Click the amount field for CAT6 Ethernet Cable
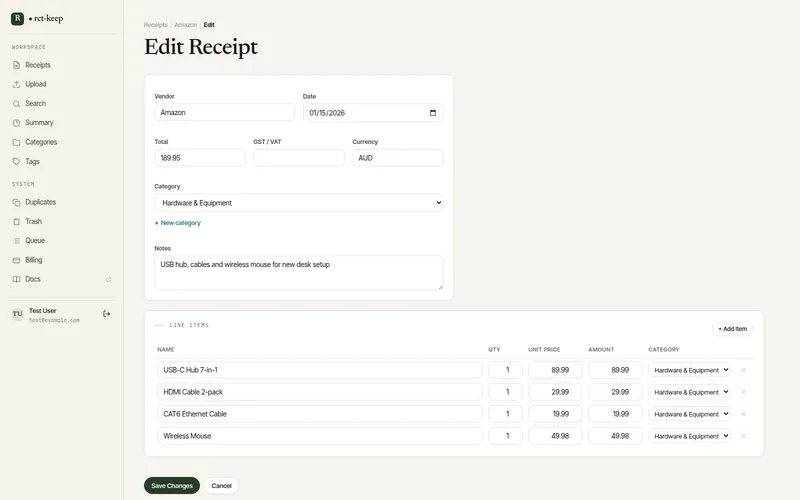This screenshot has height=500, width=800. click(x=615, y=414)
